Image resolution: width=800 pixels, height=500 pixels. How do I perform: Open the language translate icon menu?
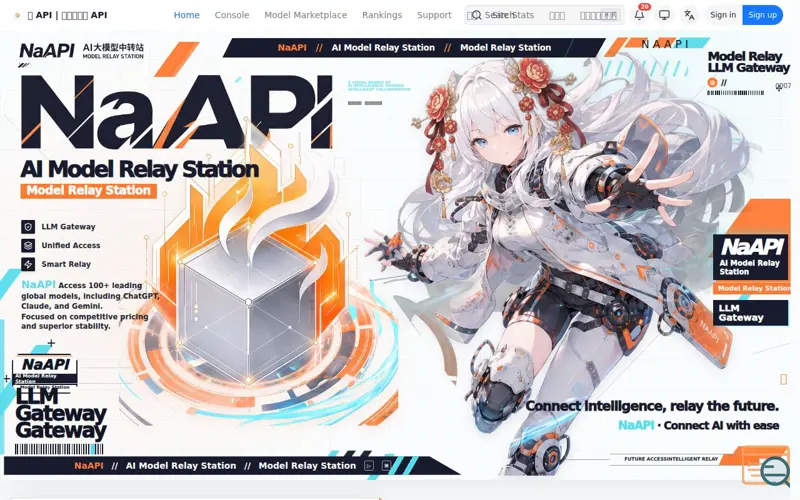689,15
